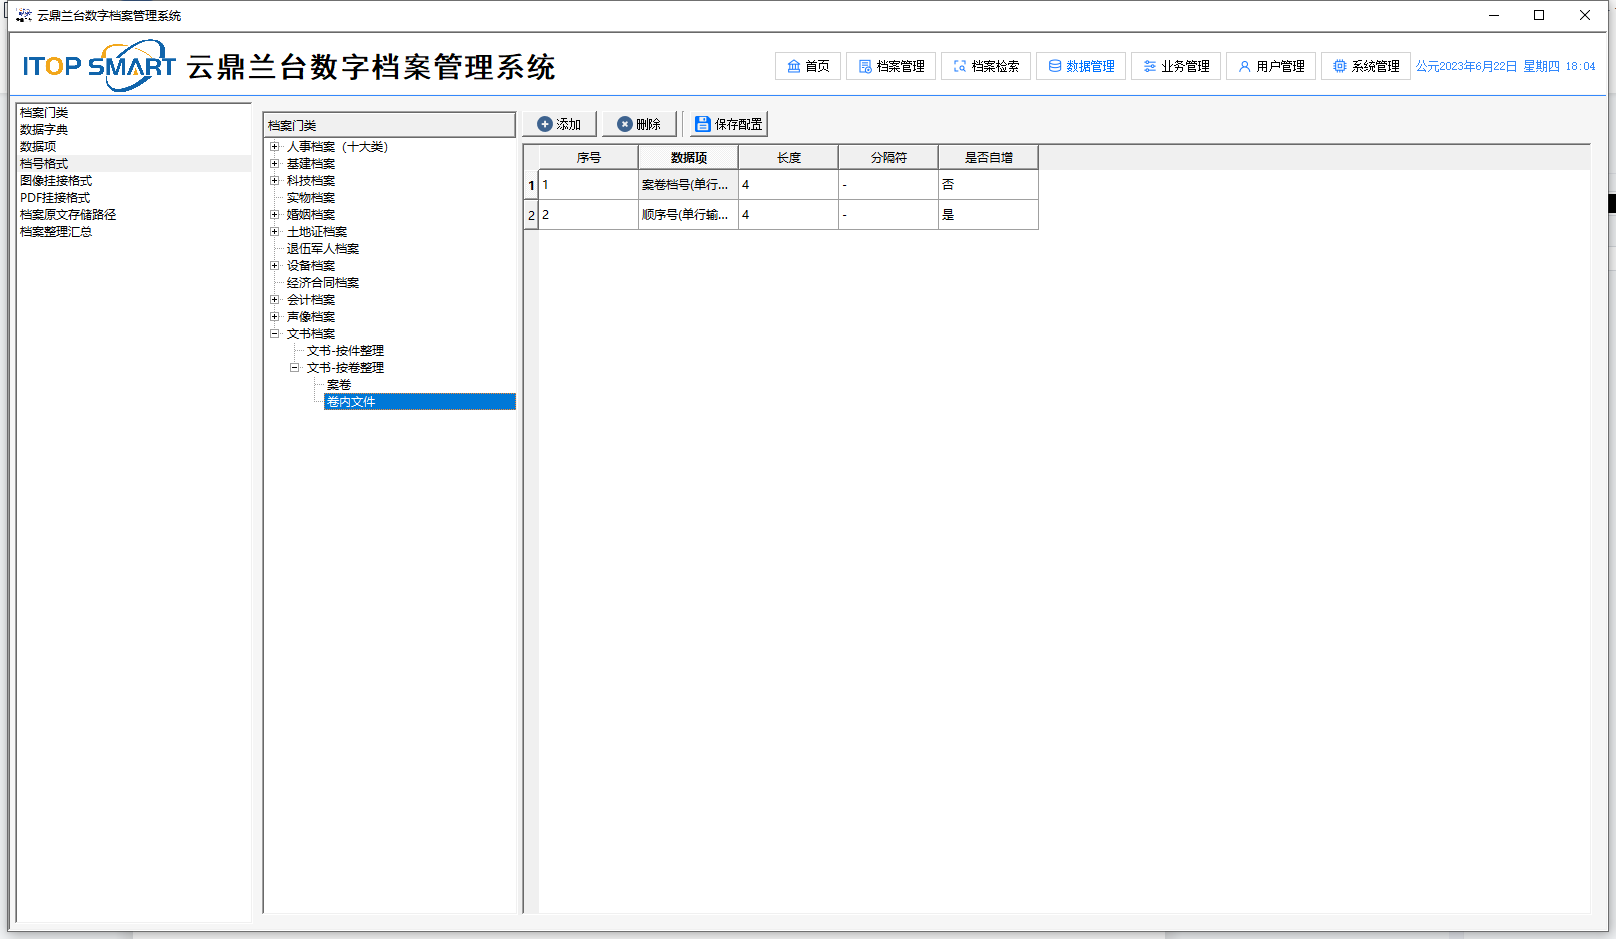The height and width of the screenshot is (939, 1616).
Task: Click the 是否自增 cell in row 2
Action: [x=988, y=215]
